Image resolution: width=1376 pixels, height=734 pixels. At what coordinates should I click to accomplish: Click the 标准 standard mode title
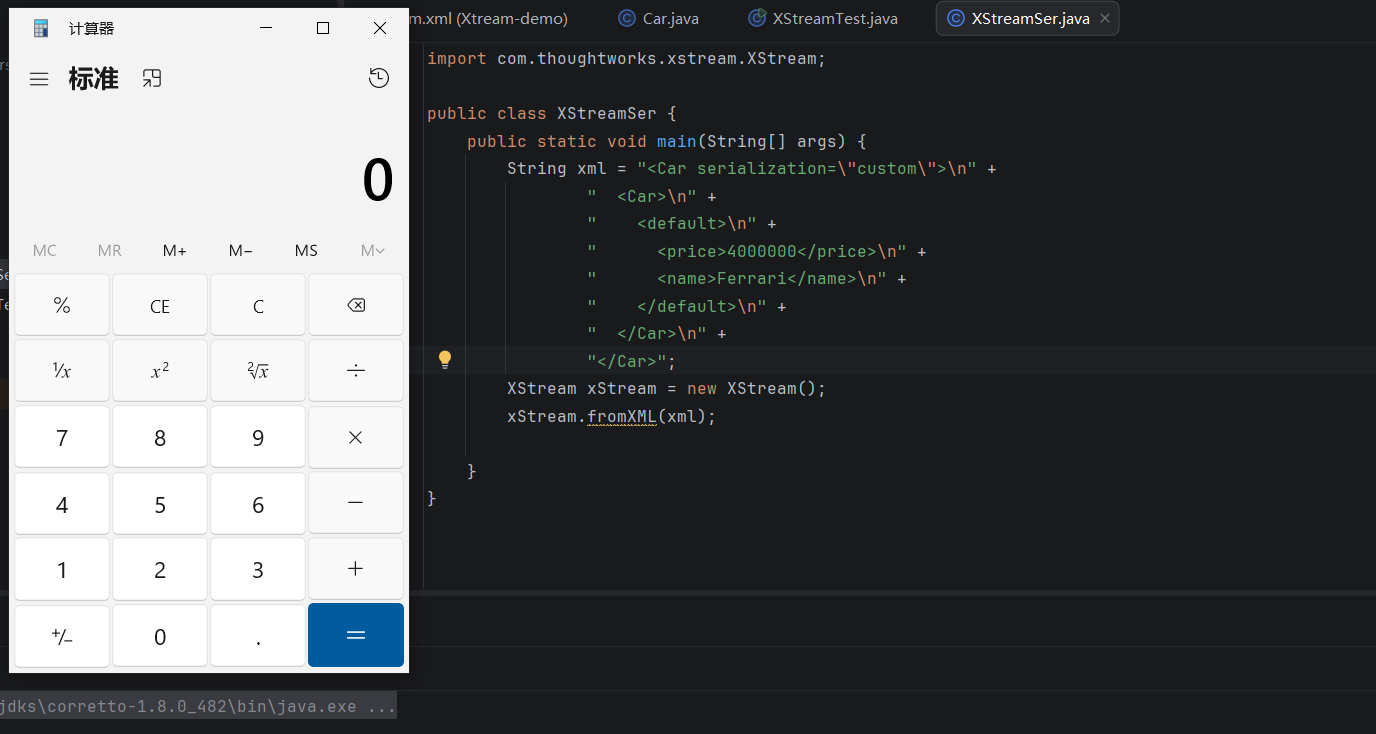(x=94, y=79)
